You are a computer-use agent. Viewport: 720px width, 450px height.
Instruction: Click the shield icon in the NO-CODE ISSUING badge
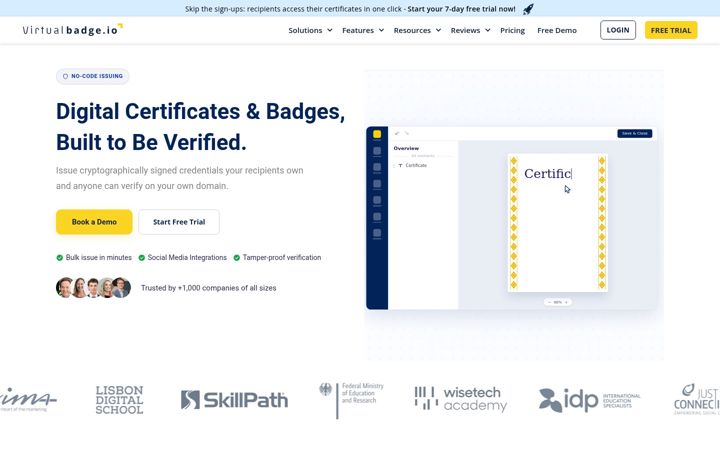[x=65, y=76]
